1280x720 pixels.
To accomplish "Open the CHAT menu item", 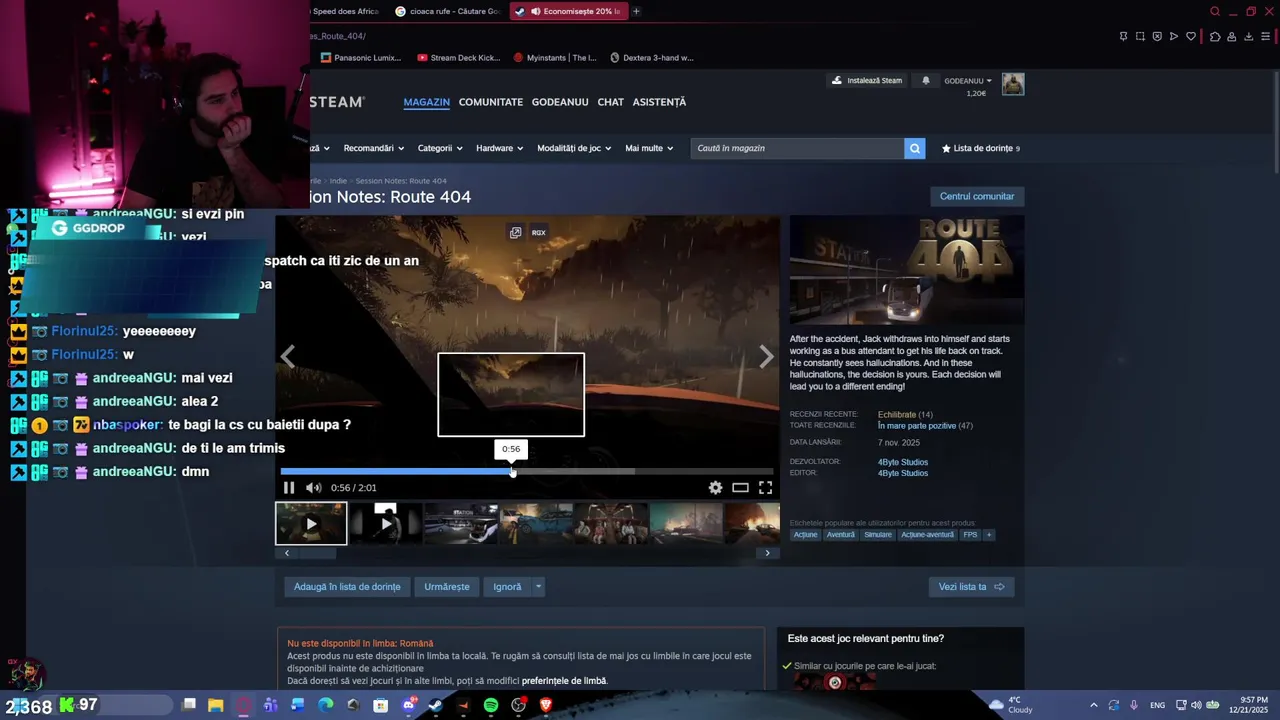I will click(610, 102).
